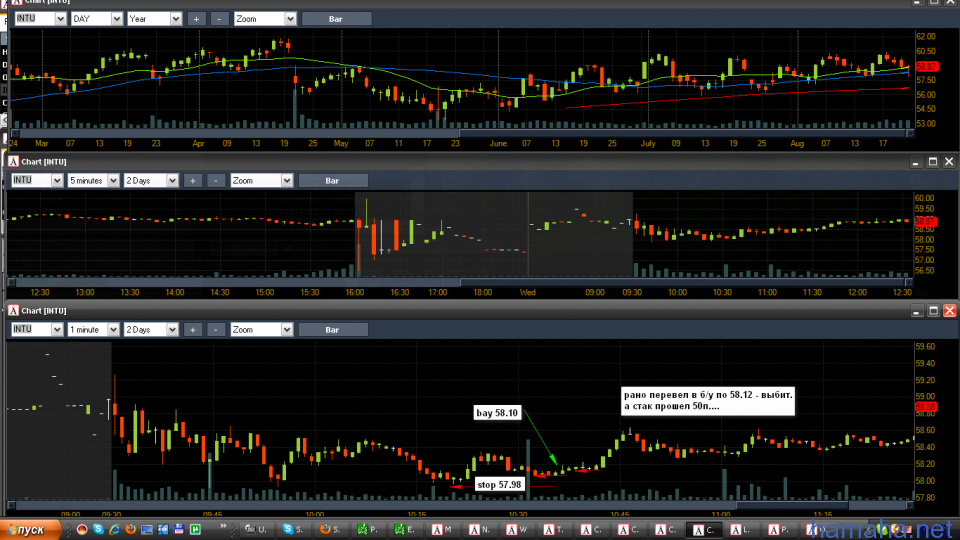The height and width of the screenshot is (540, 960).
Task: Switch to the 'E.' taskbar window
Action: [x=405, y=530]
